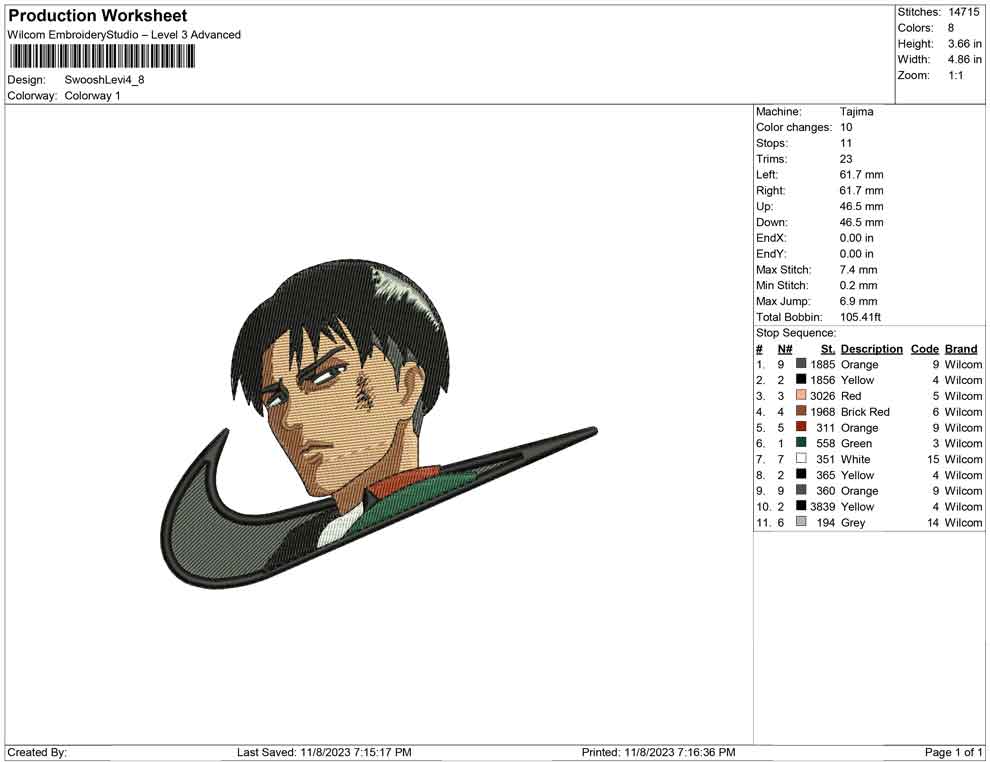Click the 'Stop Sequence:' label

[x=796, y=333]
